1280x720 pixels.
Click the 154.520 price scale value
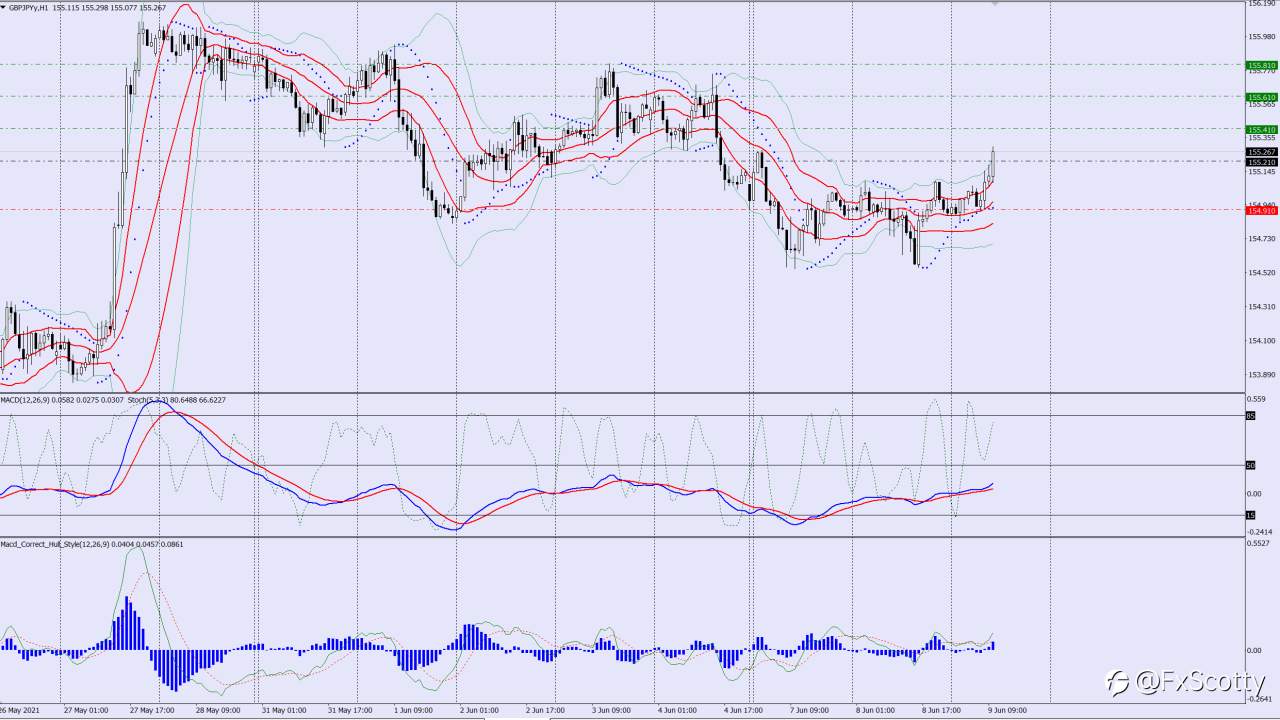(1261, 273)
